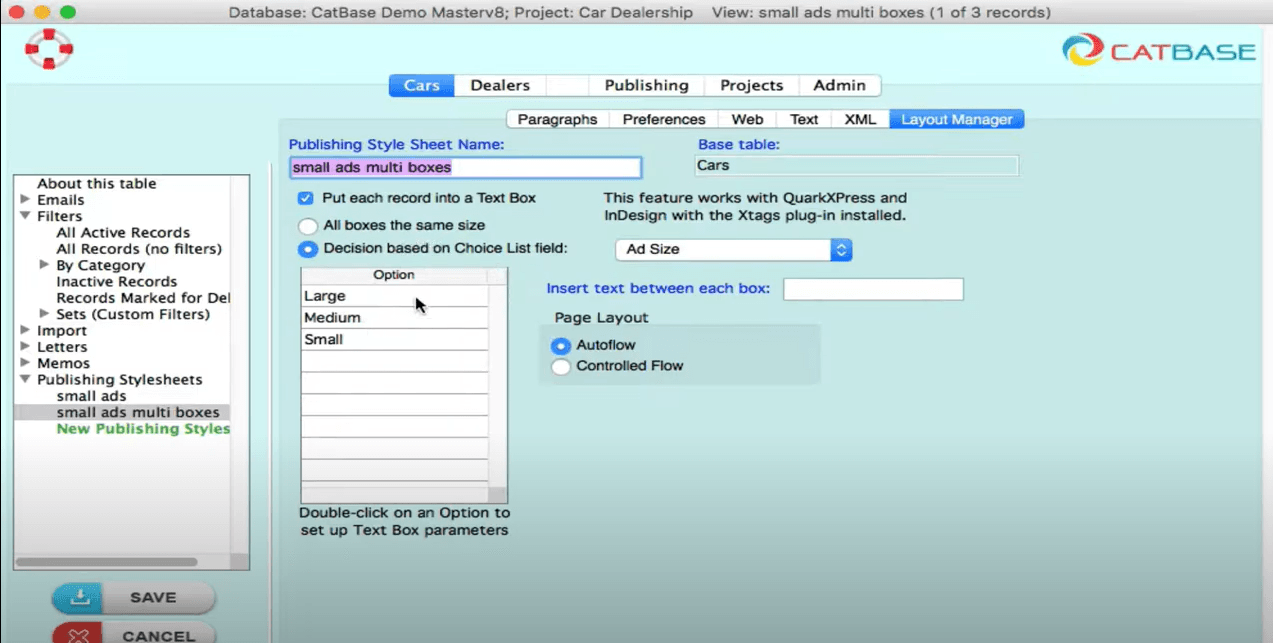Click the download icon on SAVE button
Viewport: 1273px width, 643px height.
click(x=82, y=597)
